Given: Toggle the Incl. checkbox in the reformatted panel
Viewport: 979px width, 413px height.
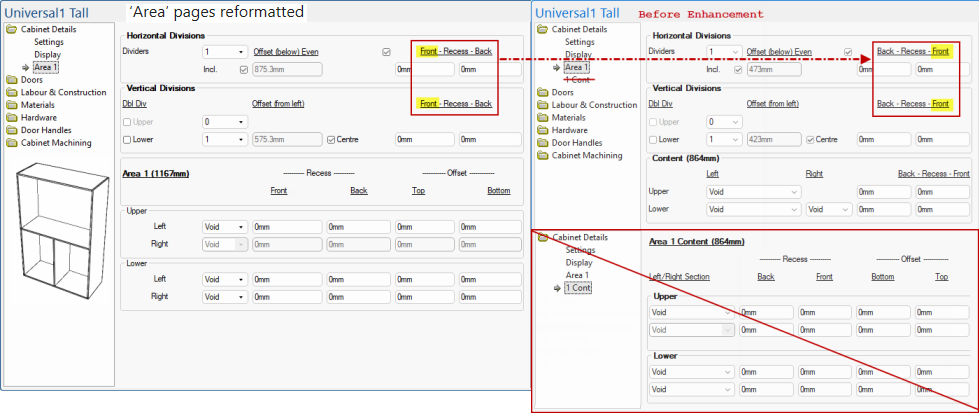Looking at the screenshot, I should (244, 69).
